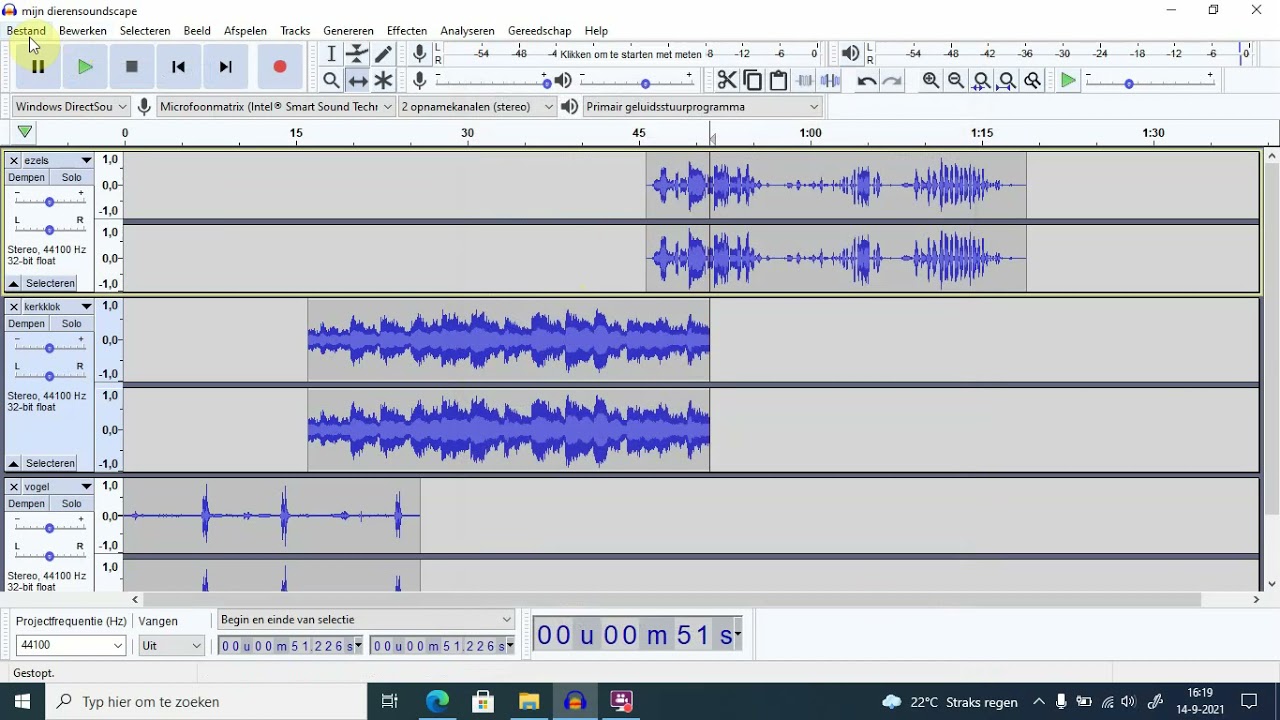Open the 2 opnamekanalen (stereo) dropdown

tap(477, 106)
